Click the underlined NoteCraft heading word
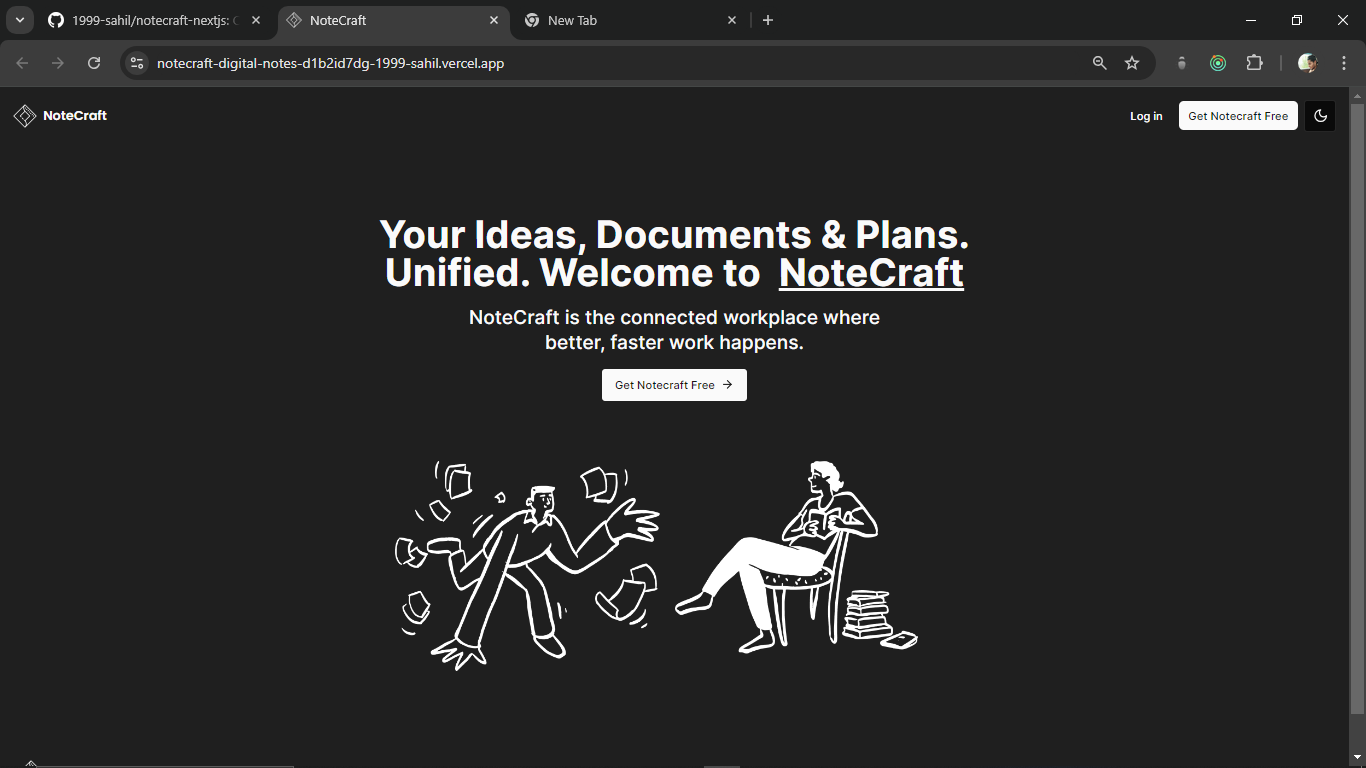Viewport: 1366px width, 768px height. 871,273
